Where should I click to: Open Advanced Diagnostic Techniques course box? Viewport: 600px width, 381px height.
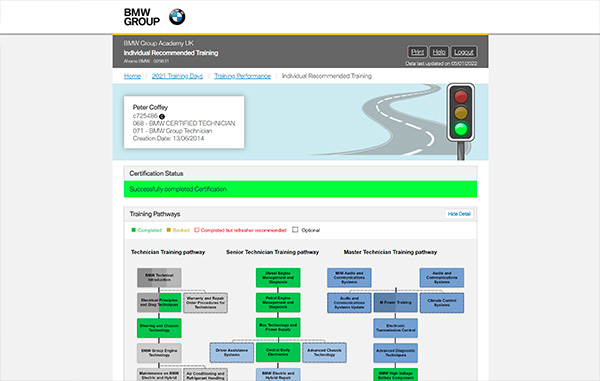click(x=396, y=353)
